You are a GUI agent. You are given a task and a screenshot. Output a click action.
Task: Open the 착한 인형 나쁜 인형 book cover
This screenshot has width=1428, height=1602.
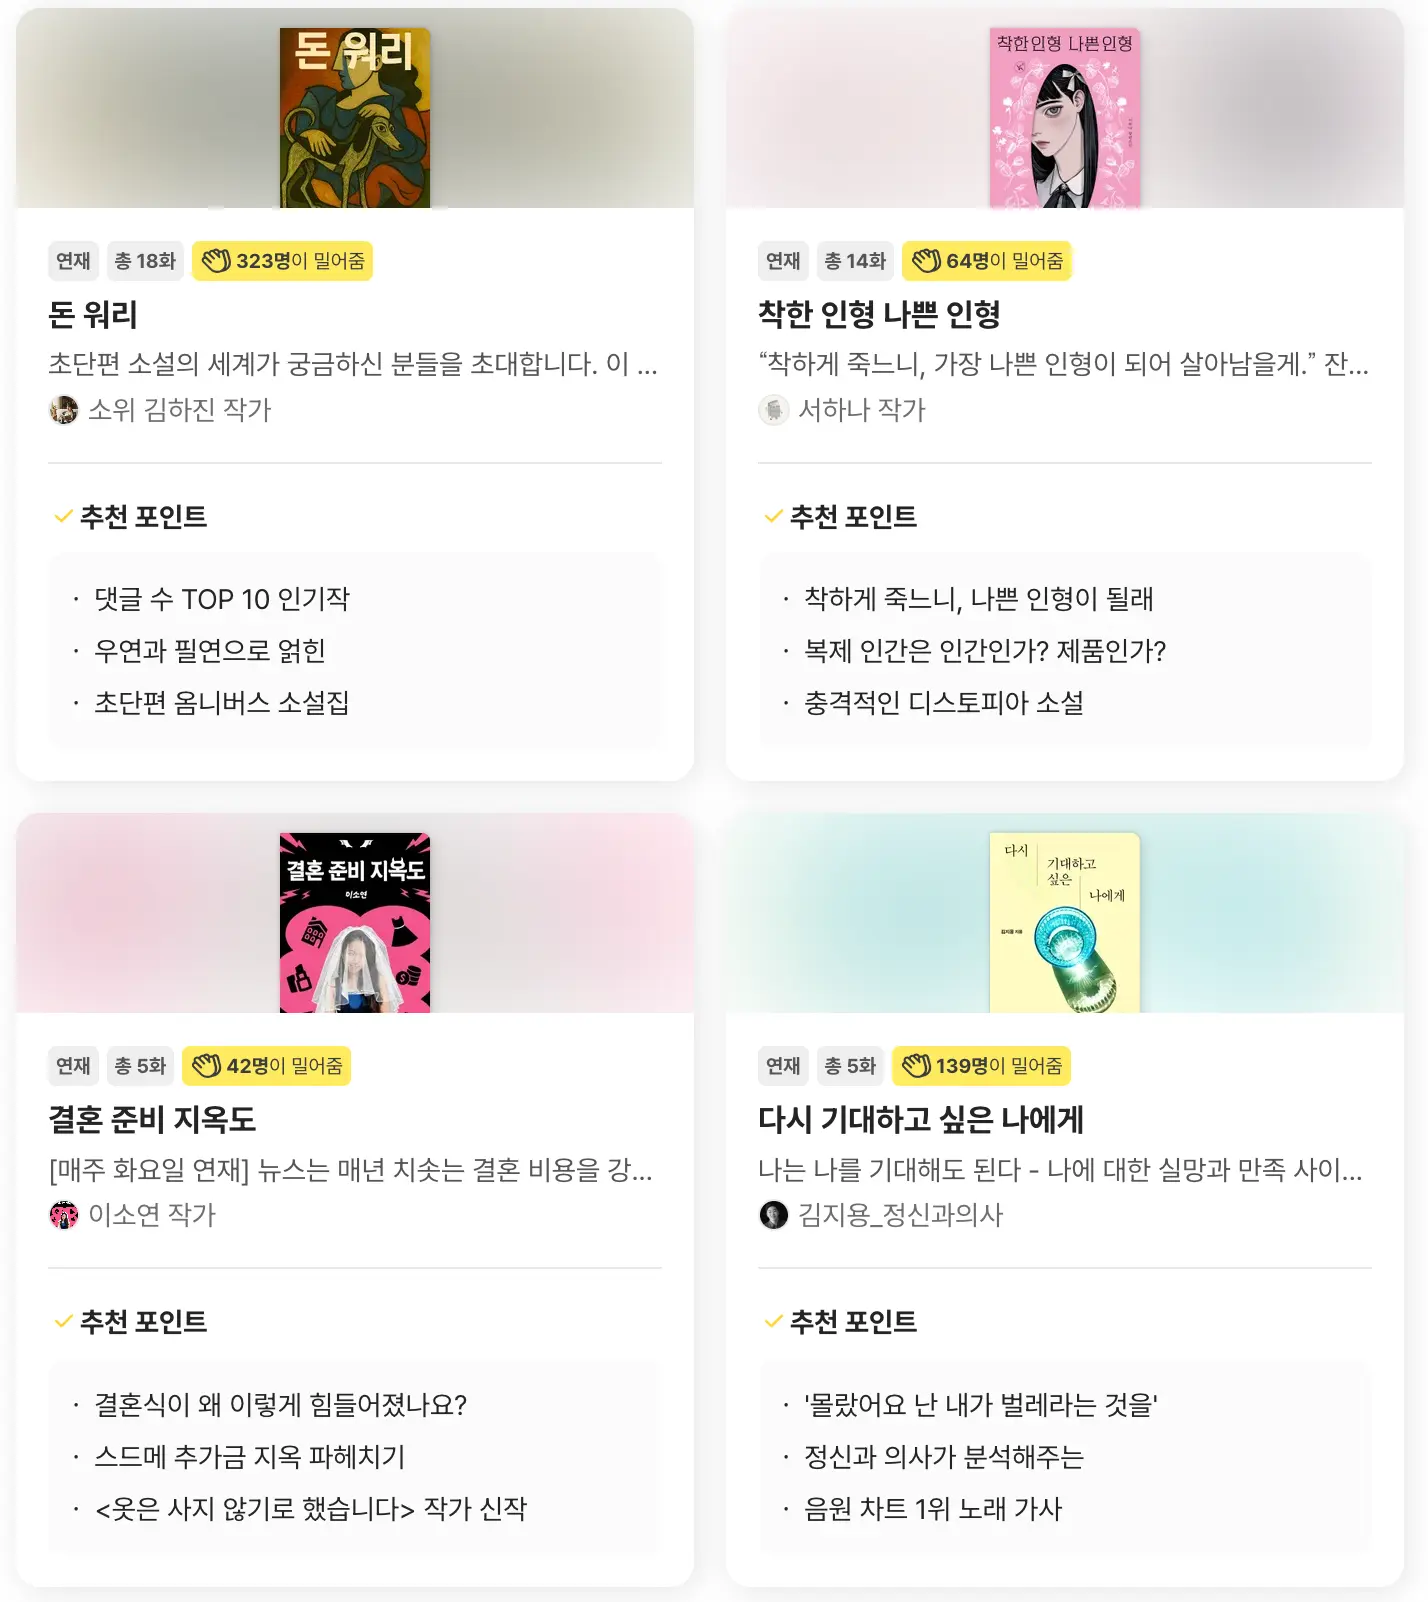(1065, 118)
